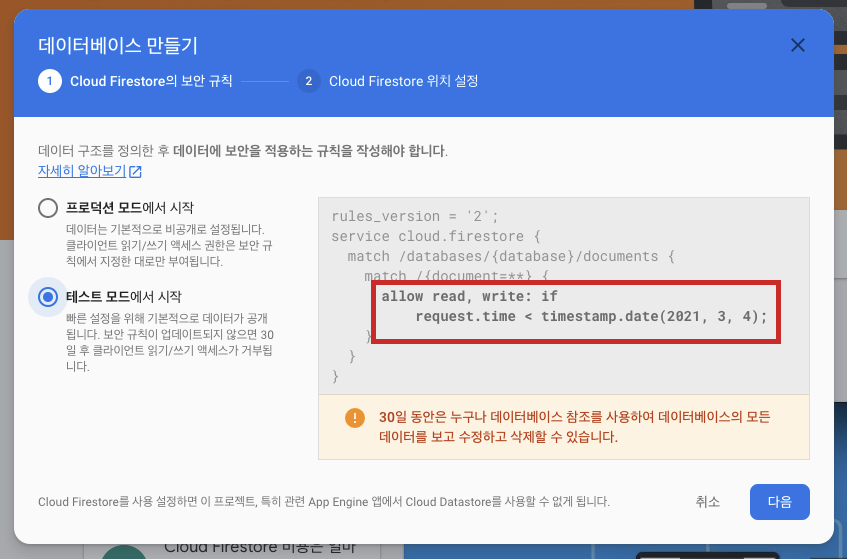This screenshot has width=847, height=559.
Task: Click the 데이터베이스 만들기 title
Action: 118,45
